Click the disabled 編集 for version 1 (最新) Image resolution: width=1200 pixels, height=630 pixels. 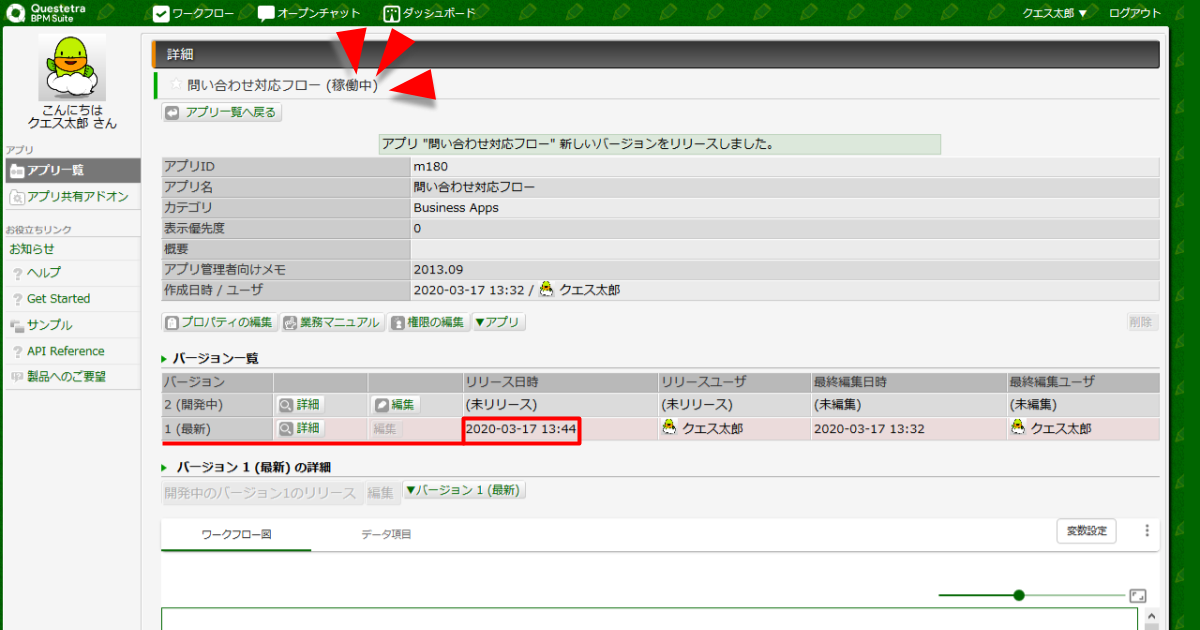(x=385, y=428)
